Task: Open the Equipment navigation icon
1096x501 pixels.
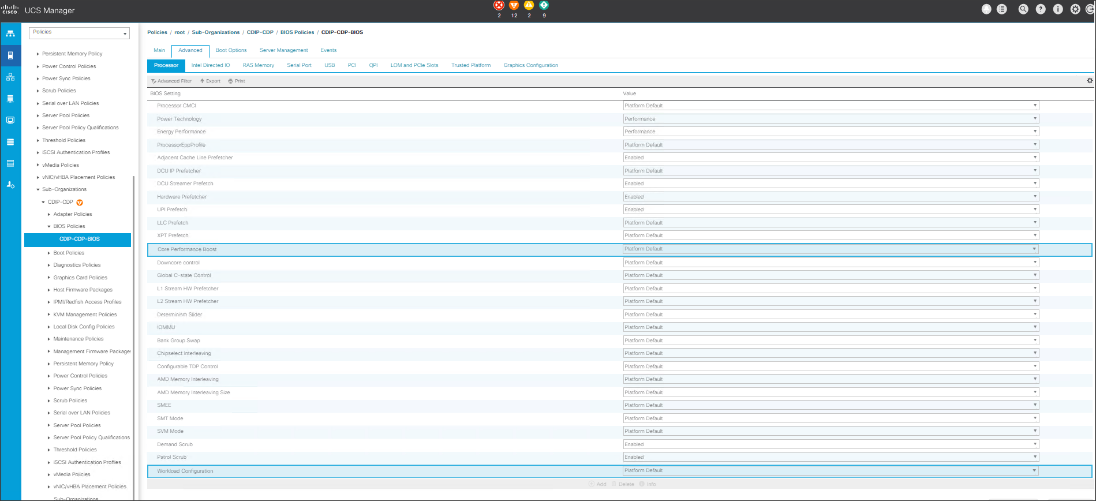Action: tap(10, 33)
